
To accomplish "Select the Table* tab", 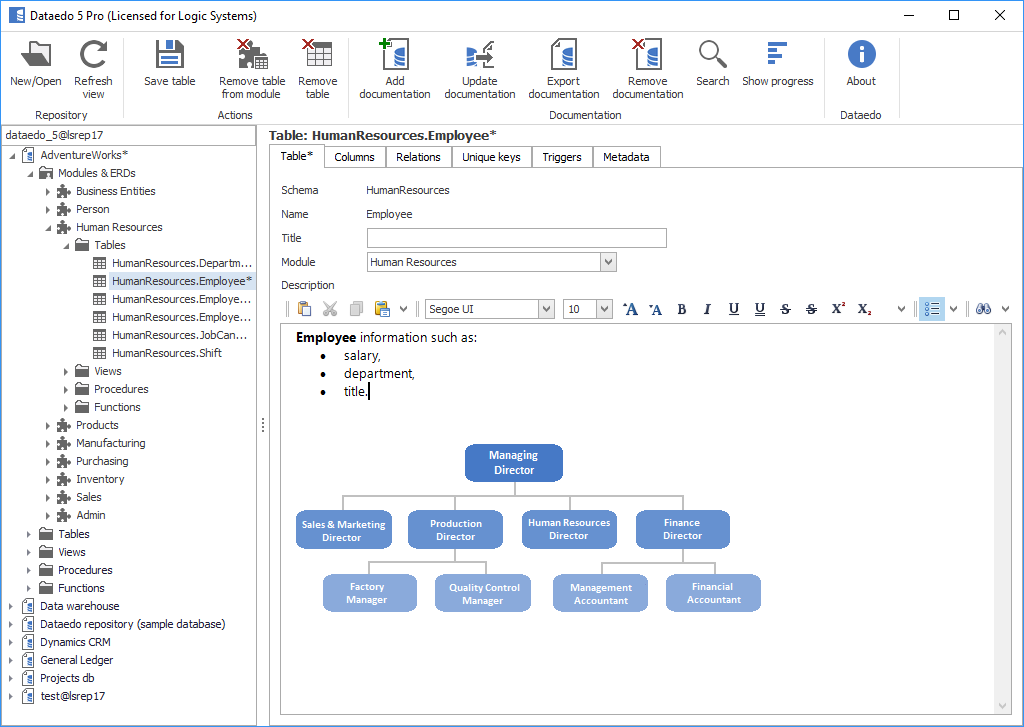I will 296,156.
